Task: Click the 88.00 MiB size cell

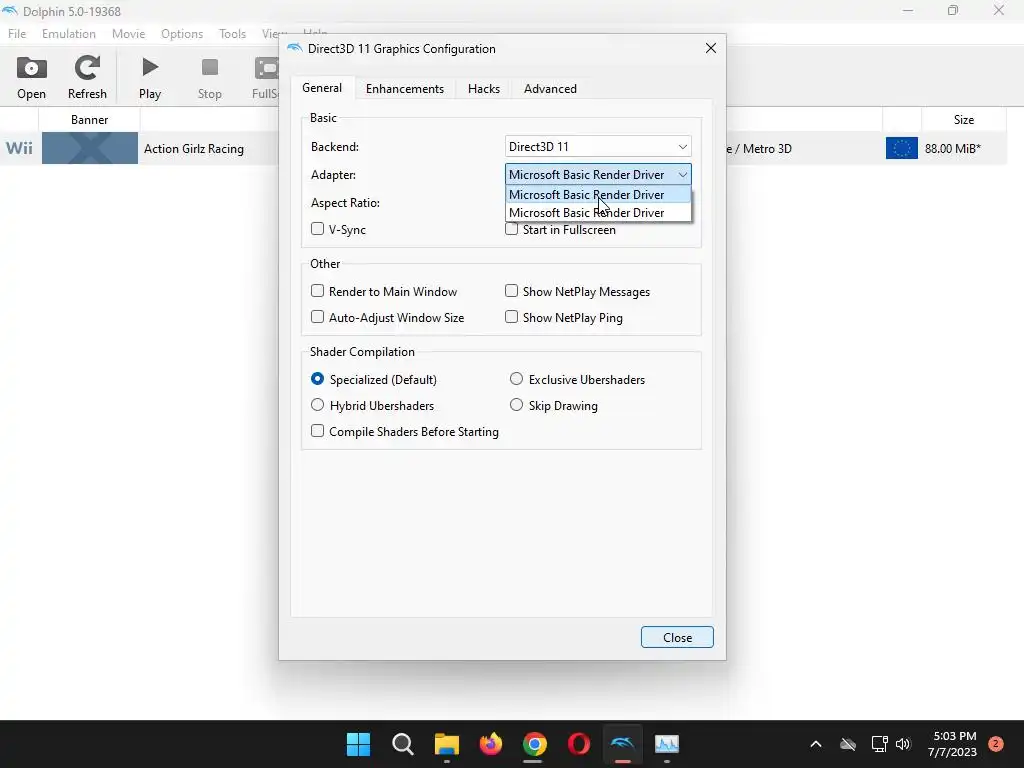Action: tap(953, 148)
